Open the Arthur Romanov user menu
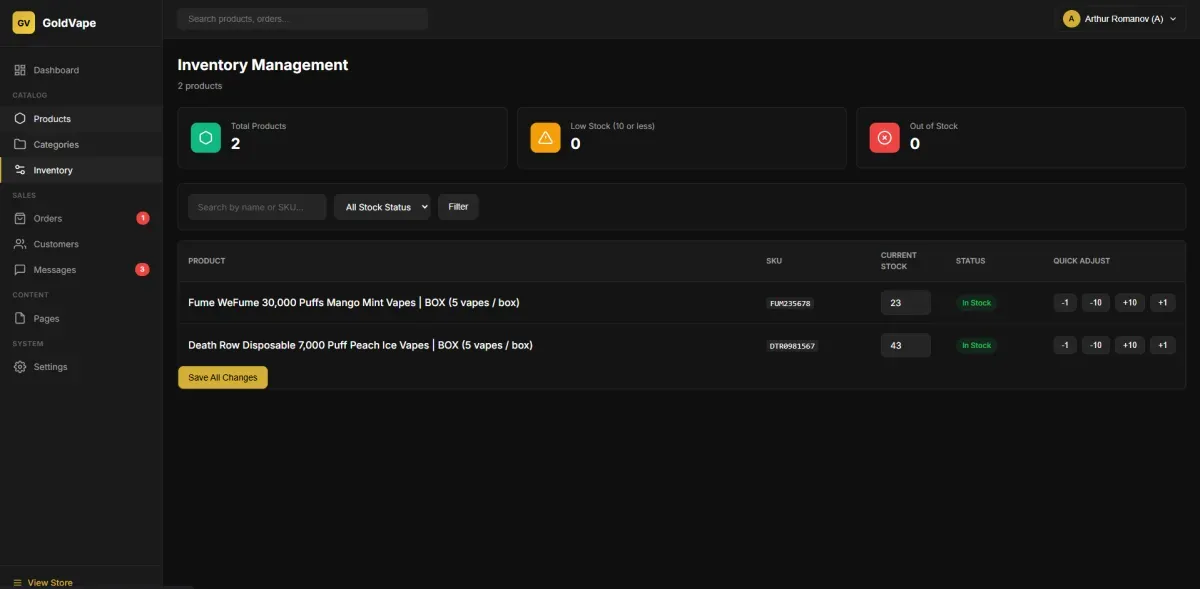Image resolution: width=1200 pixels, height=589 pixels. point(1119,19)
